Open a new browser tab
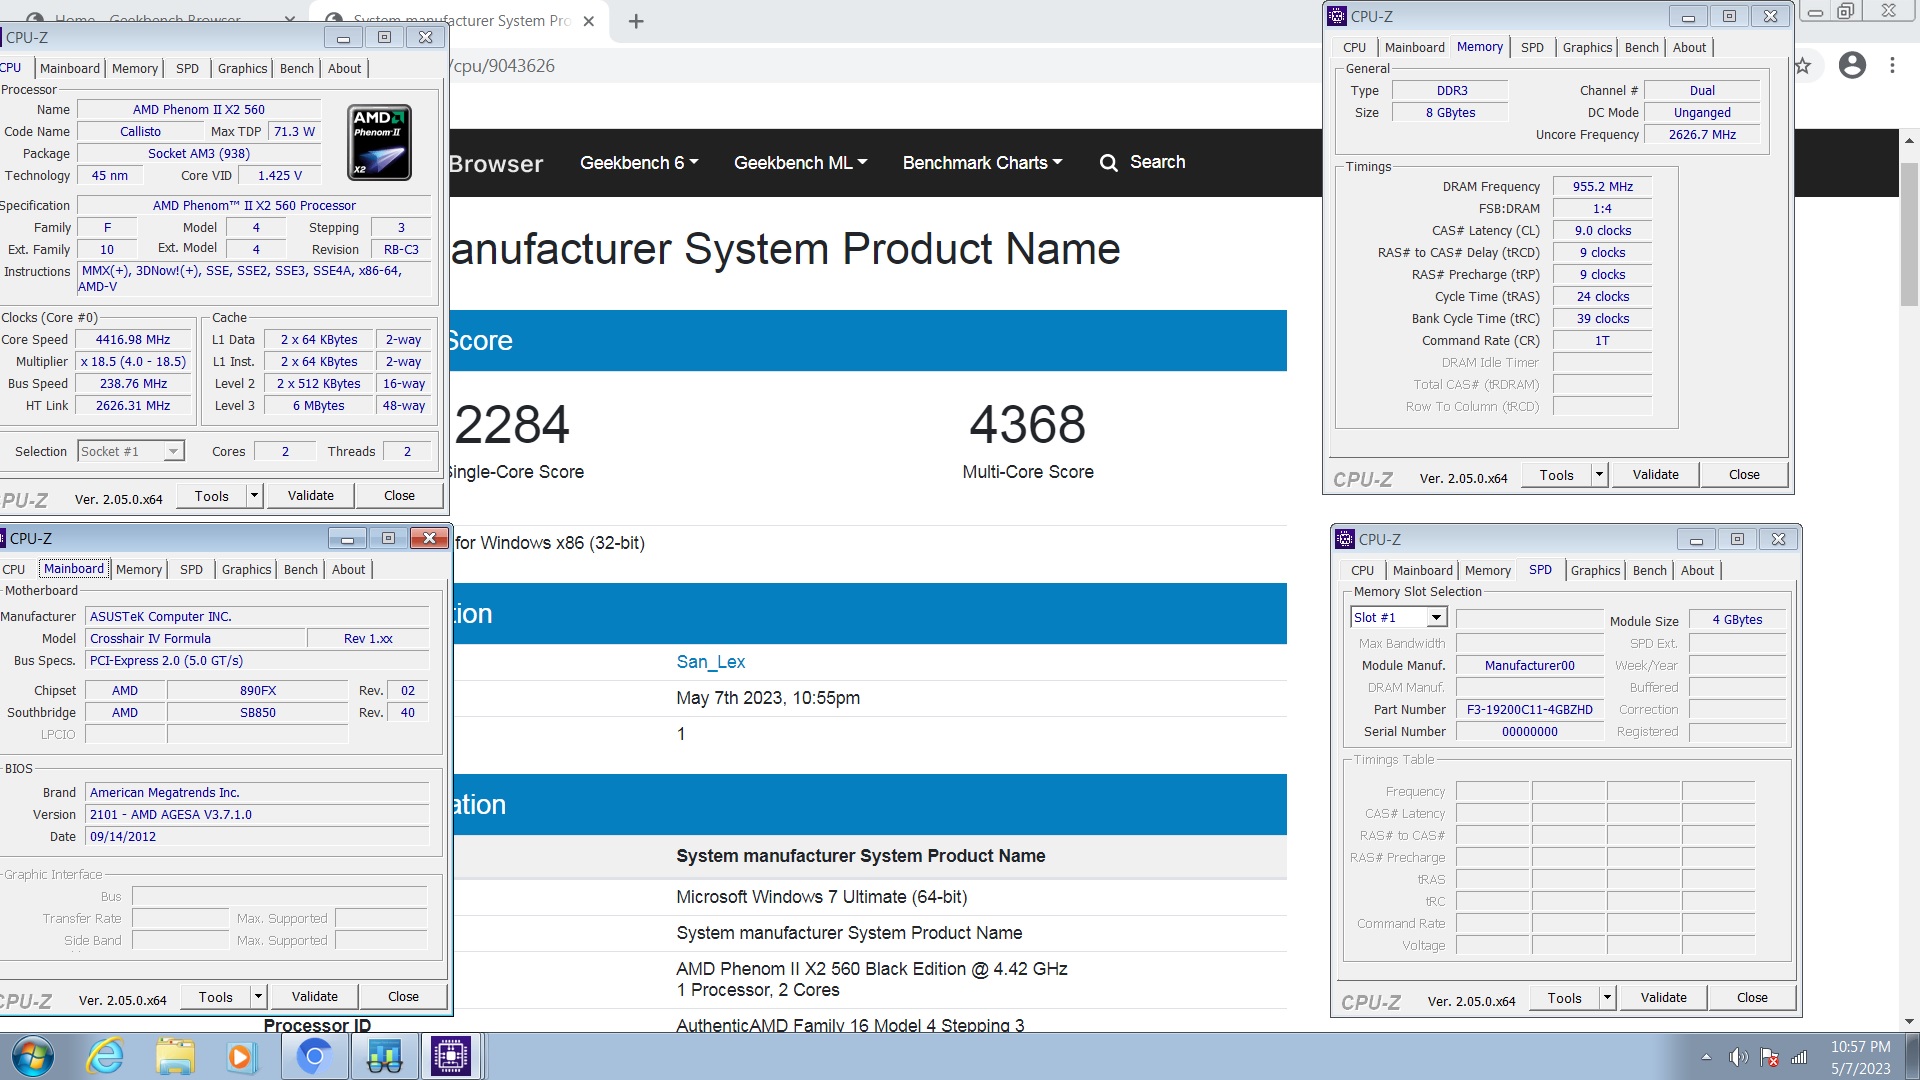 (x=636, y=21)
